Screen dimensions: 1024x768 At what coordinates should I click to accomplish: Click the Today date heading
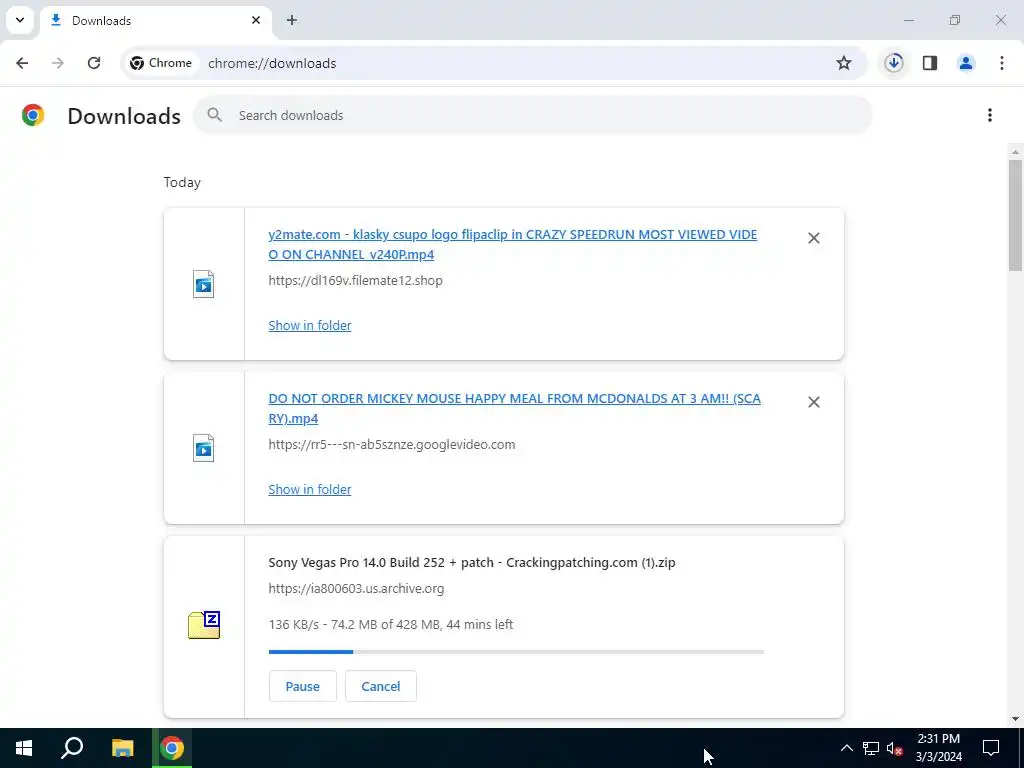pos(182,182)
